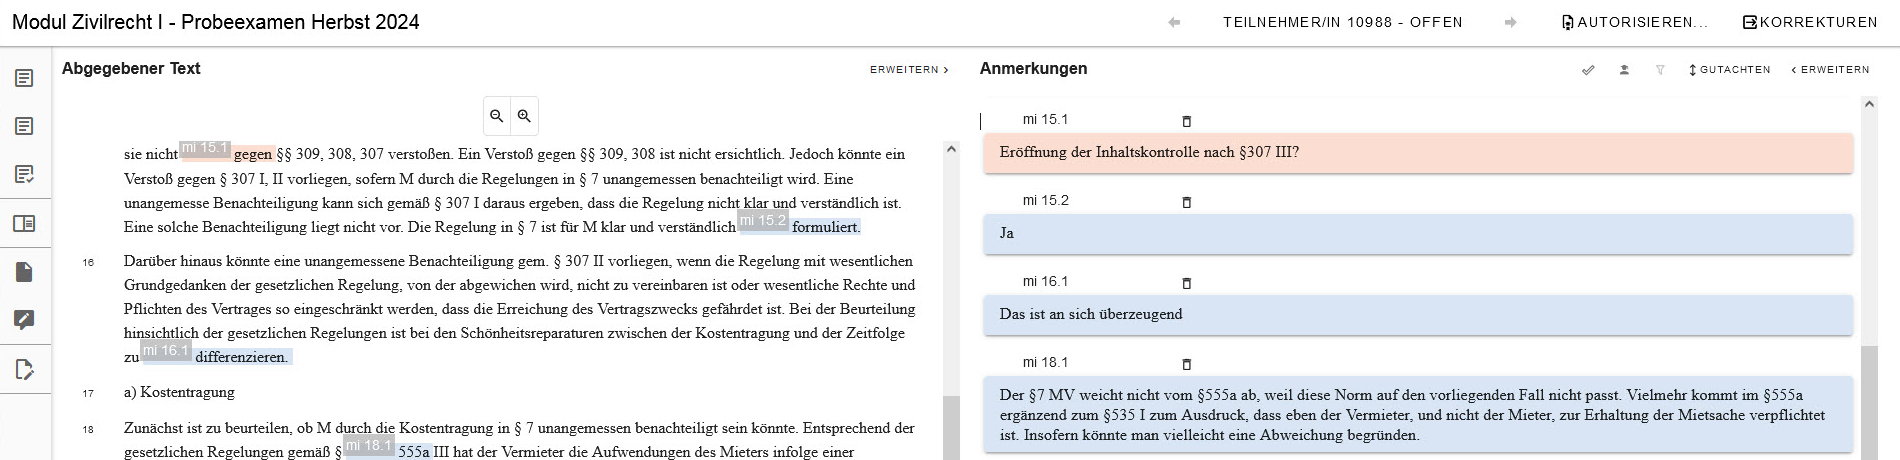Expand the Abgegebener Text panel
This screenshot has width=1900, height=460.
(908, 70)
